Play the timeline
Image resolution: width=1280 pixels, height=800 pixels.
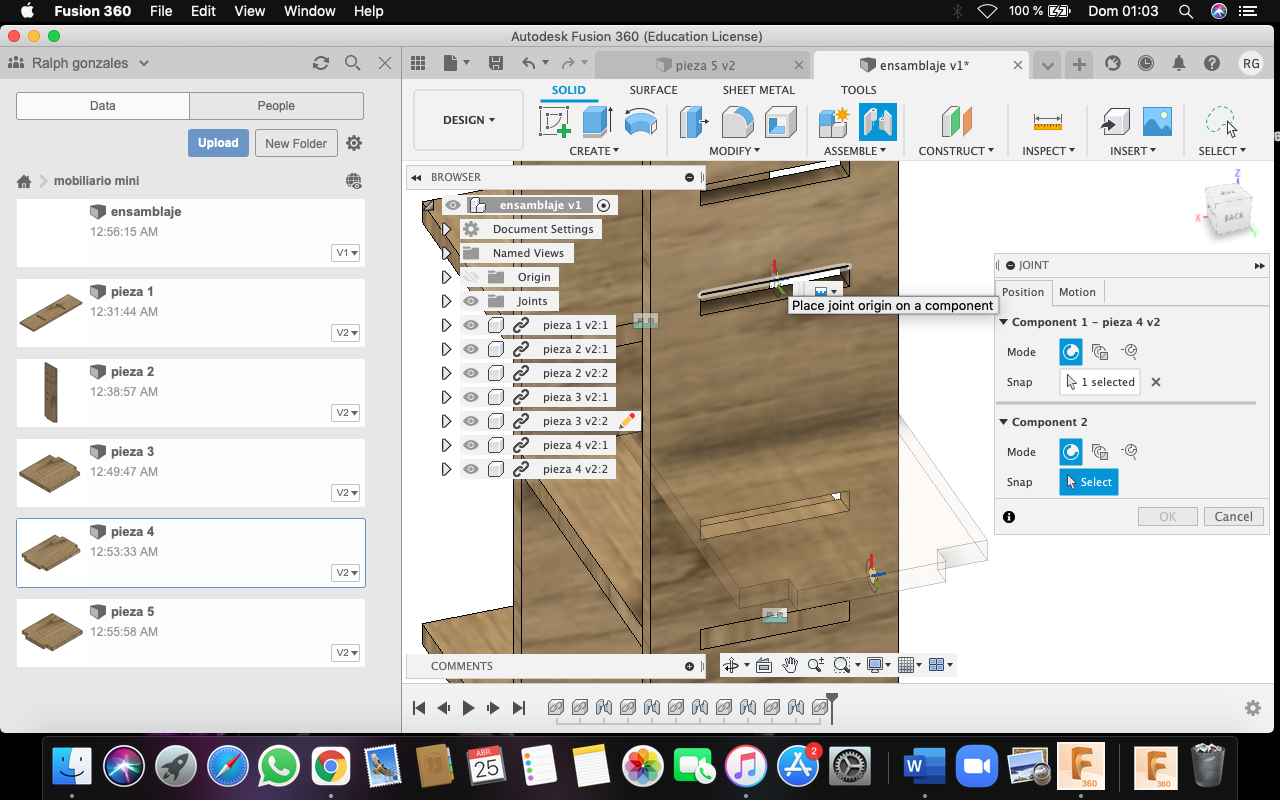coord(469,708)
